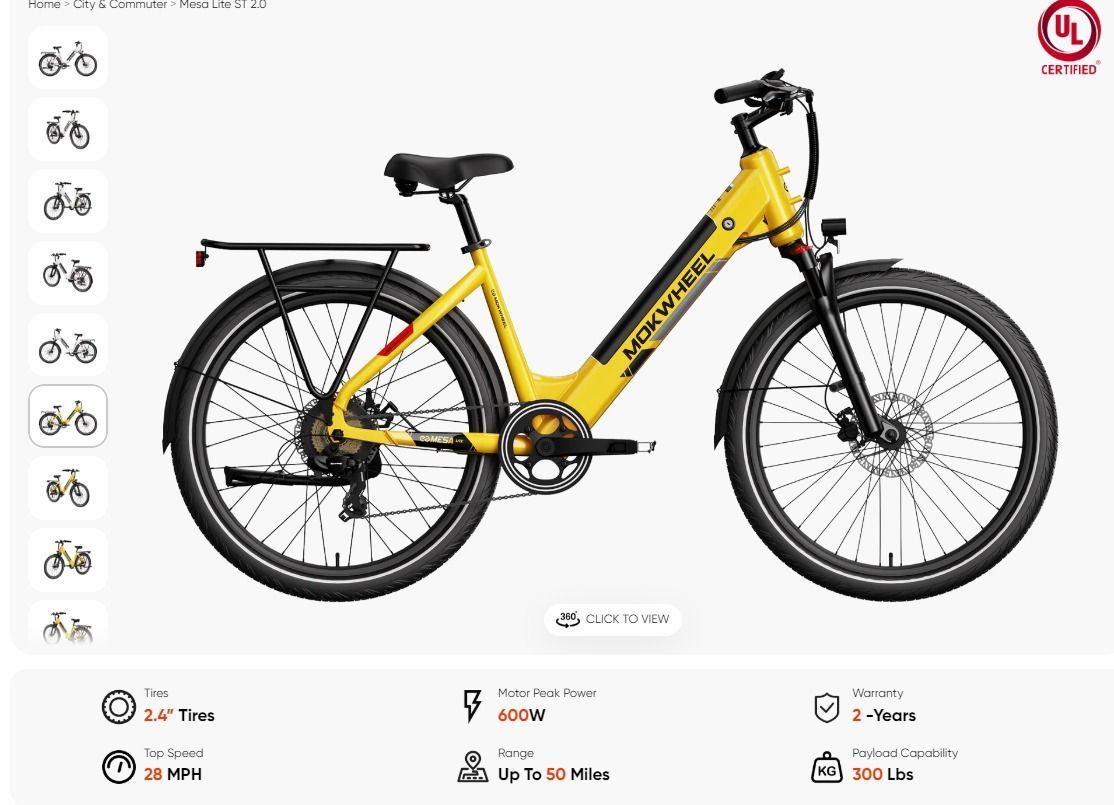The height and width of the screenshot is (805, 1114).
Task: Click the map pin range icon
Action: click(x=472, y=767)
